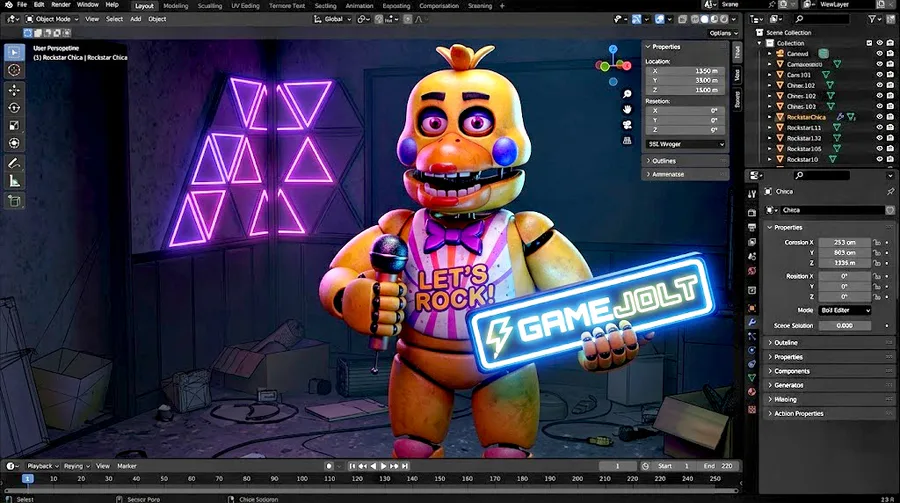Viewport: 900px width, 503px height.
Task: Select the Add Cube tool
Action: point(14,201)
